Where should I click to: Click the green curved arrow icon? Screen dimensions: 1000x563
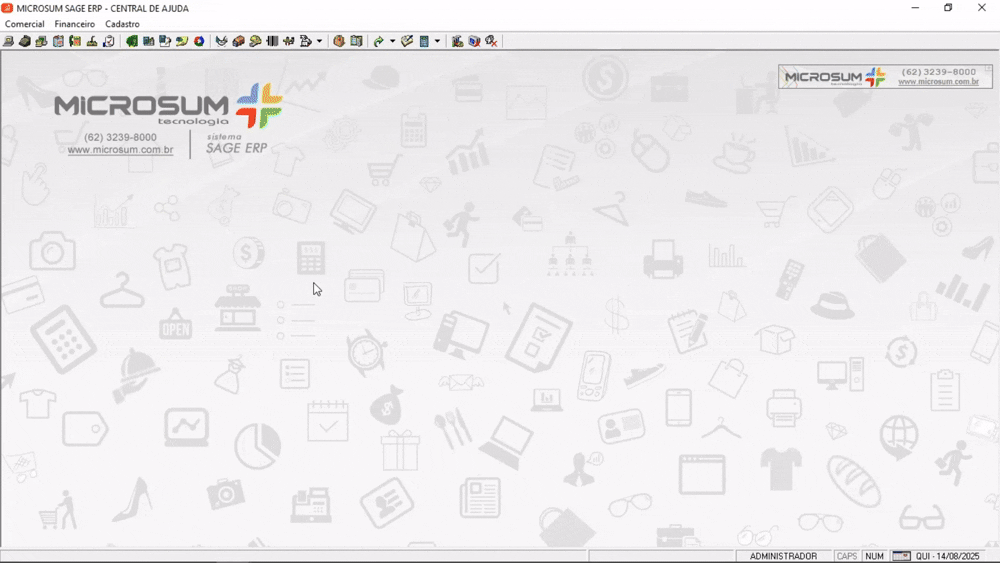pyautogui.click(x=378, y=41)
